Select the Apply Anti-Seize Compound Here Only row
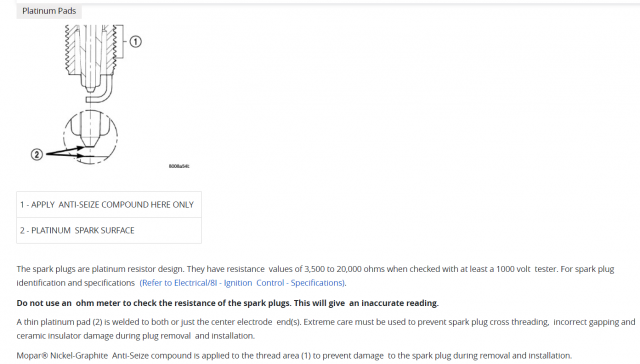 point(109,204)
